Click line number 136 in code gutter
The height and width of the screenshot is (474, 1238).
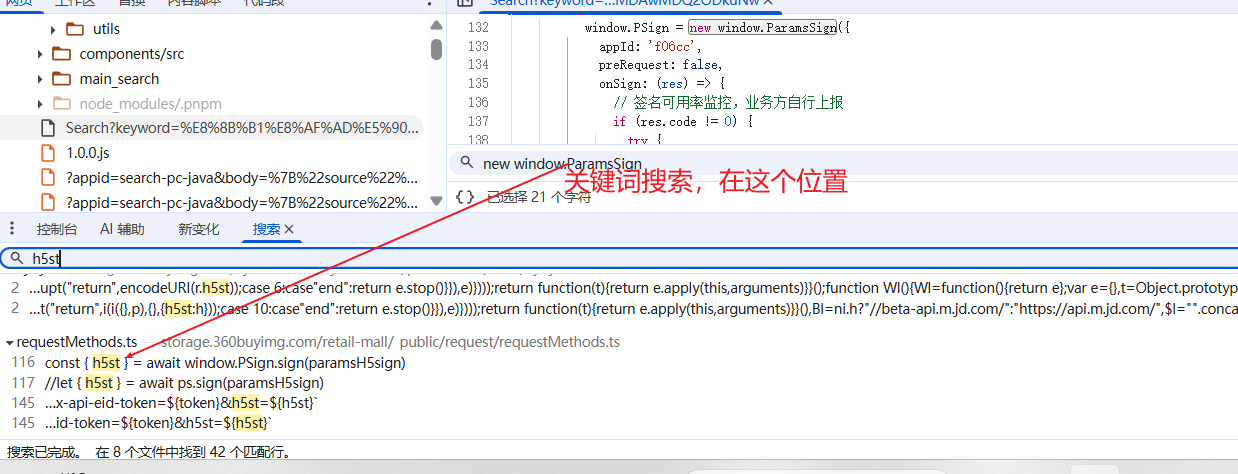pyautogui.click(x=478, y=102)
